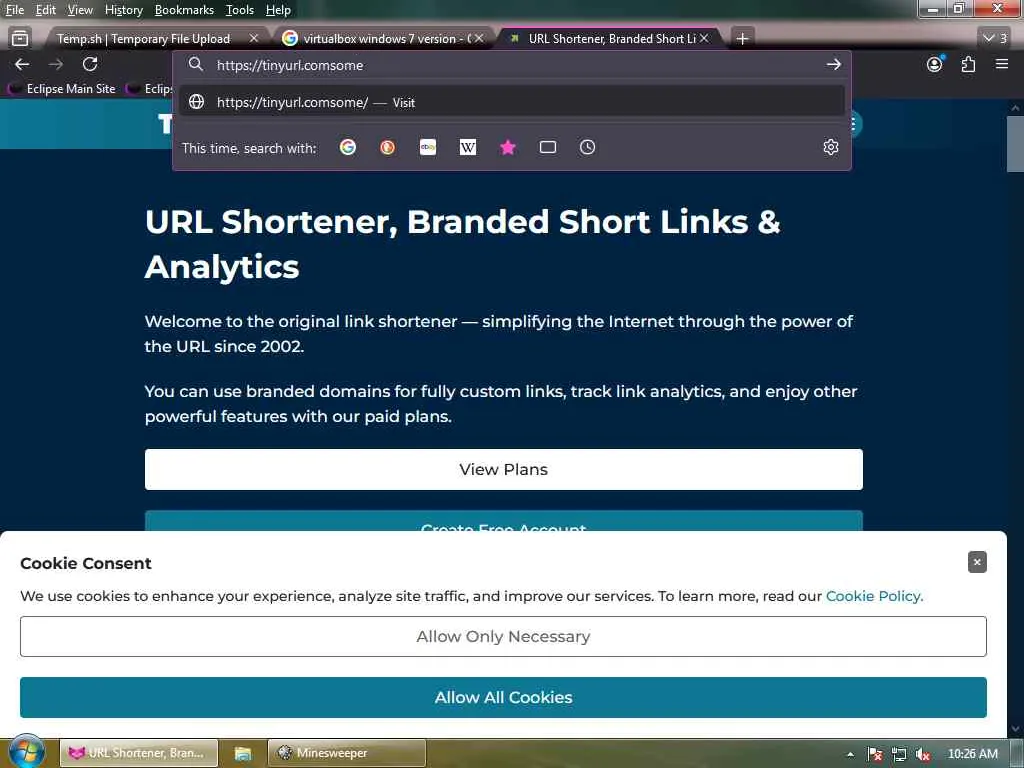
Task: Click the 10:26 AM clock
Action: [972, 754]
